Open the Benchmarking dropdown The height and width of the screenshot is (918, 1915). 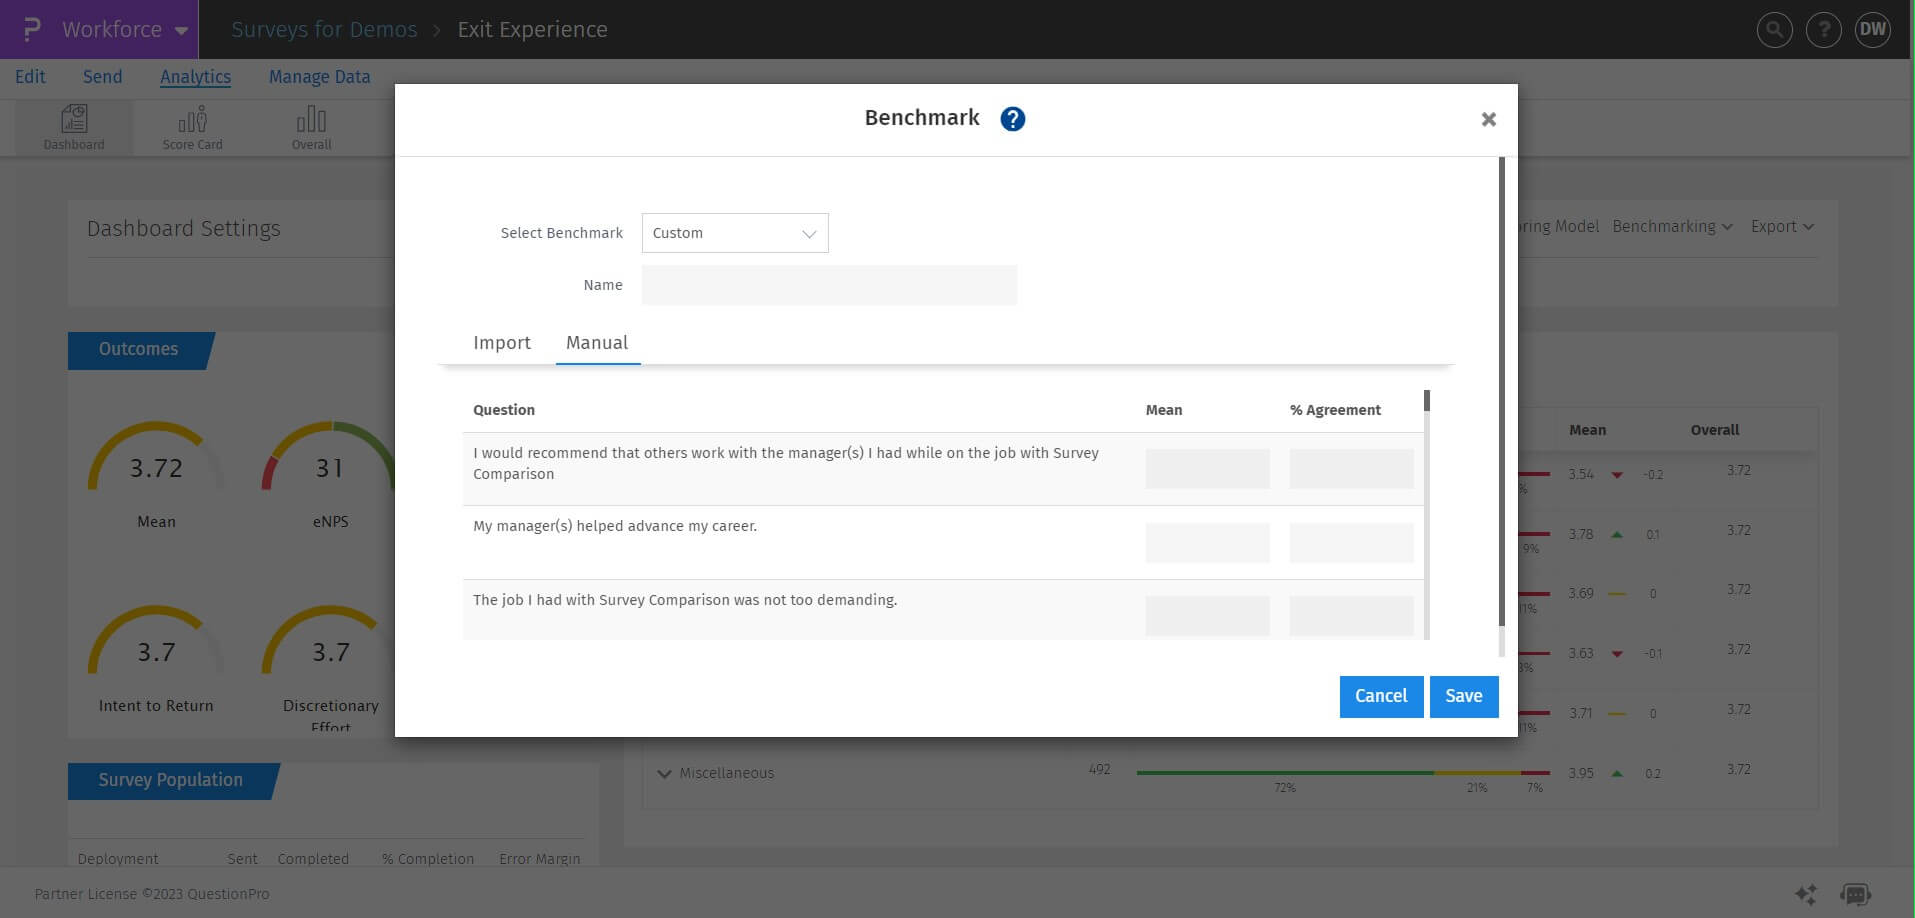click(x=1671, y=226)
